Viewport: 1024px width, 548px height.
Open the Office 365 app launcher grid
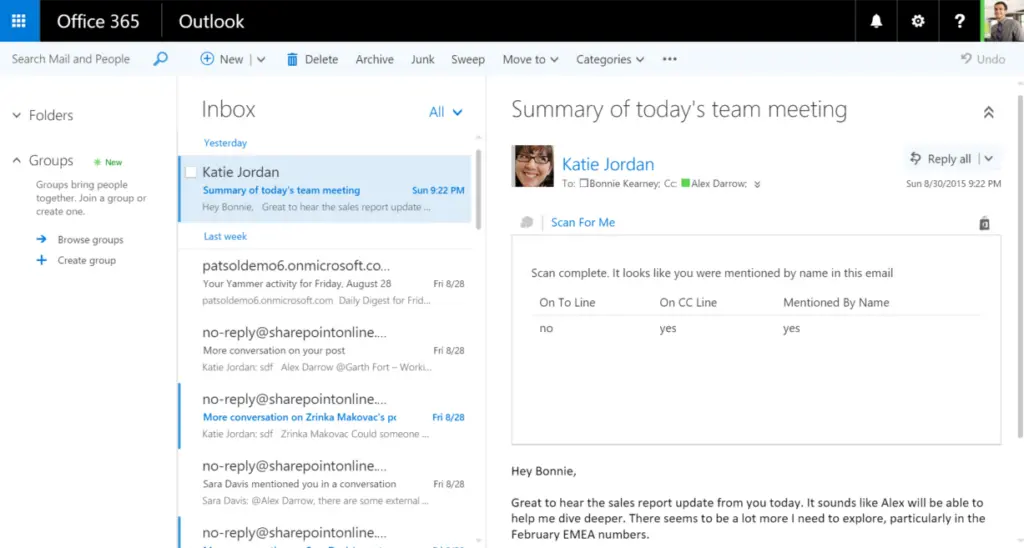click(x=19, y=21)
